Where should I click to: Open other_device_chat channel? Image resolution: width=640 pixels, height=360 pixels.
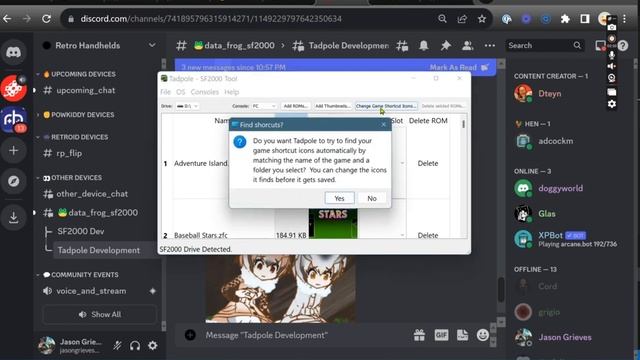[x=92, y=194]
